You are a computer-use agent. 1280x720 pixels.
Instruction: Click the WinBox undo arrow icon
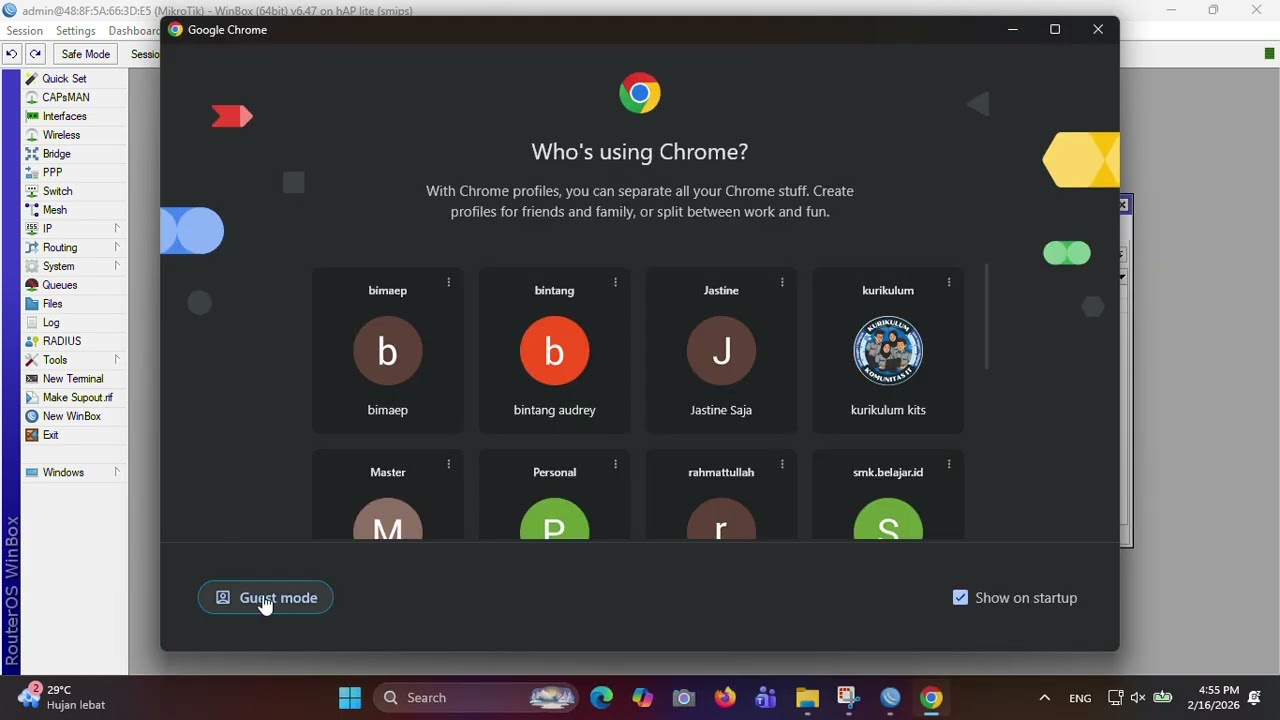12,54
